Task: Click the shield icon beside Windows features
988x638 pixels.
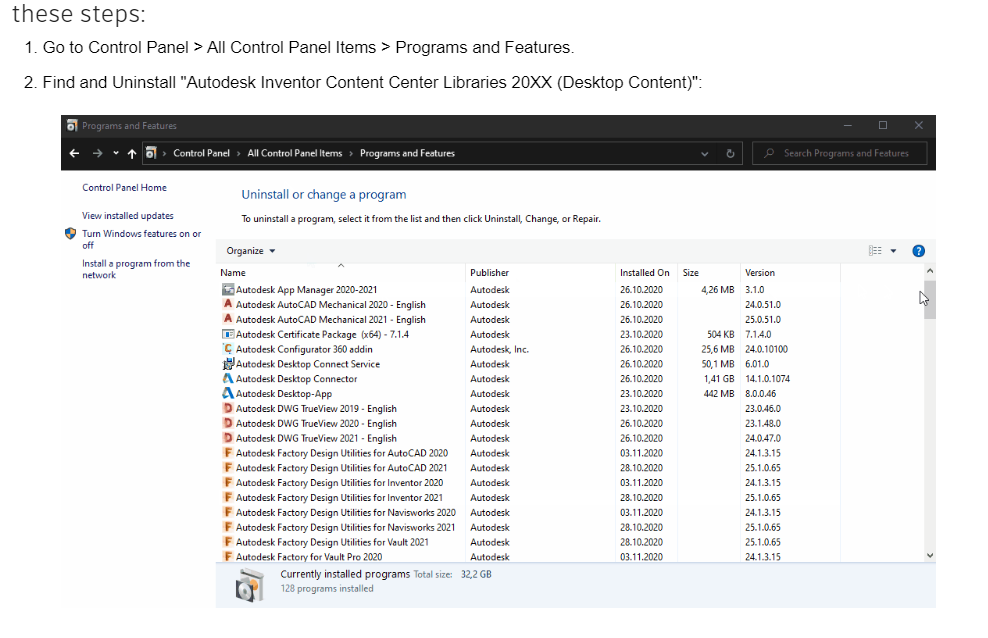Action: tap(71, 234)
